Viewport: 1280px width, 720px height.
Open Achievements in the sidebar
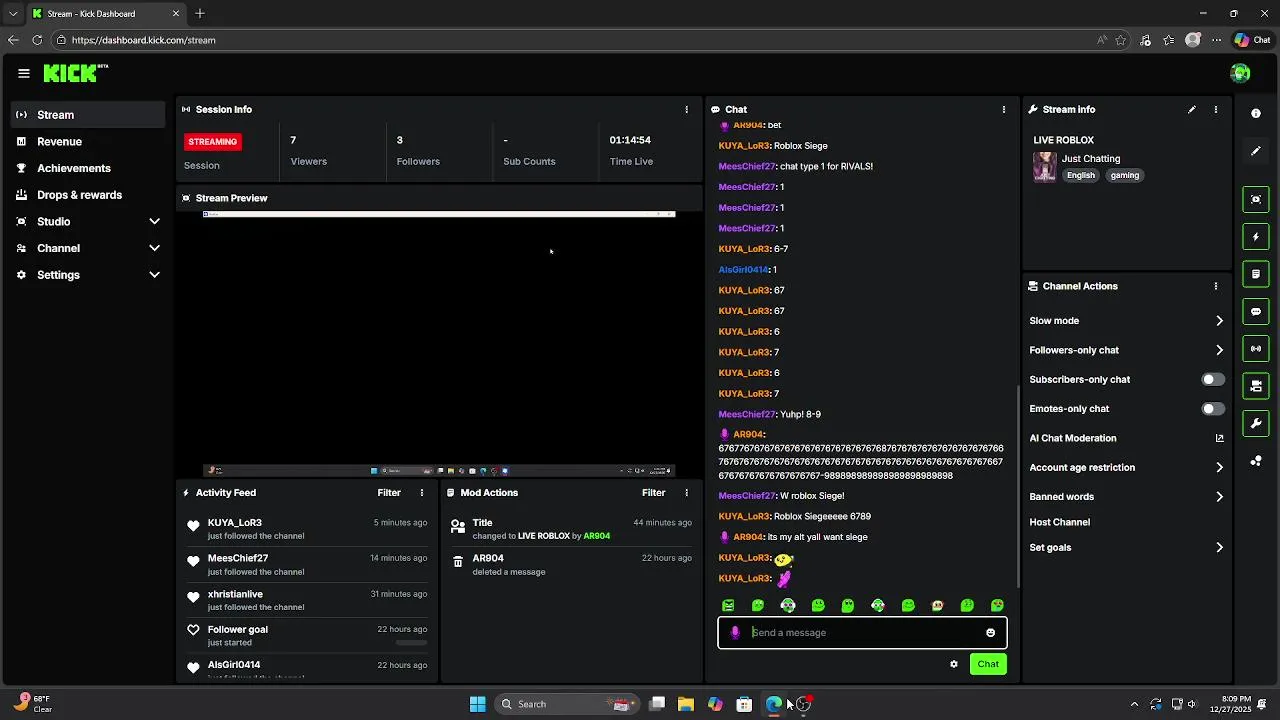click(88, 168)
